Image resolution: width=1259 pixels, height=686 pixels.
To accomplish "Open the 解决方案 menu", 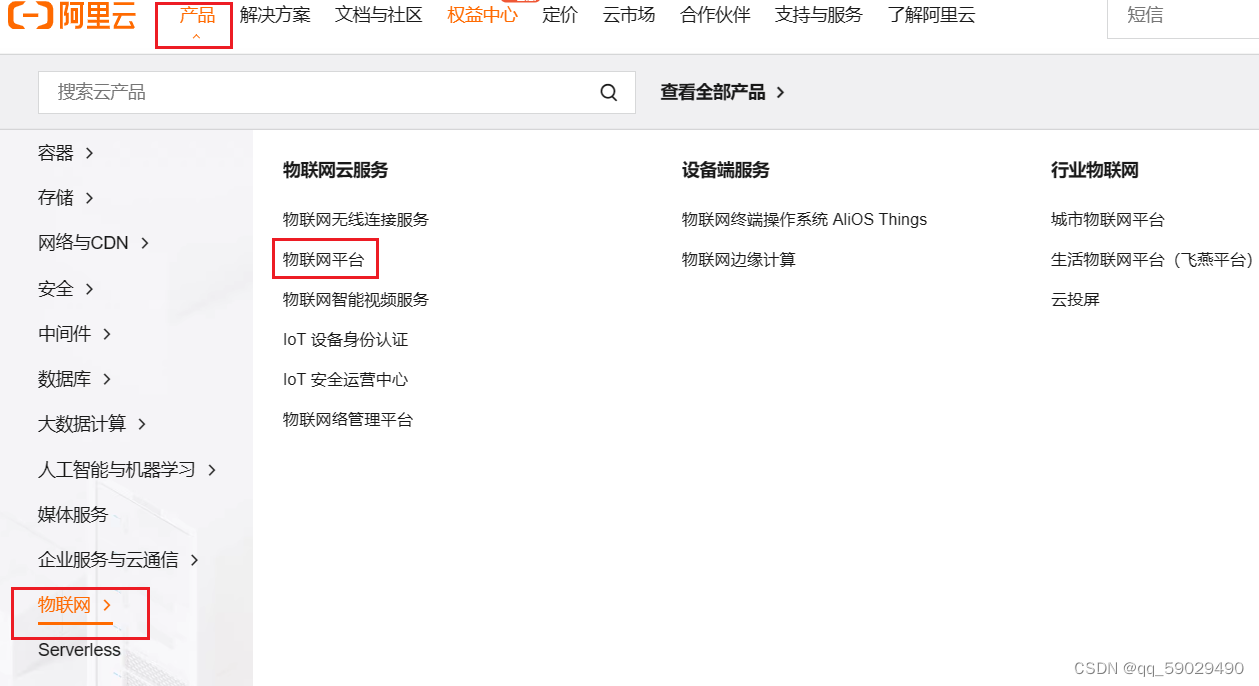I will coord(275,16).
